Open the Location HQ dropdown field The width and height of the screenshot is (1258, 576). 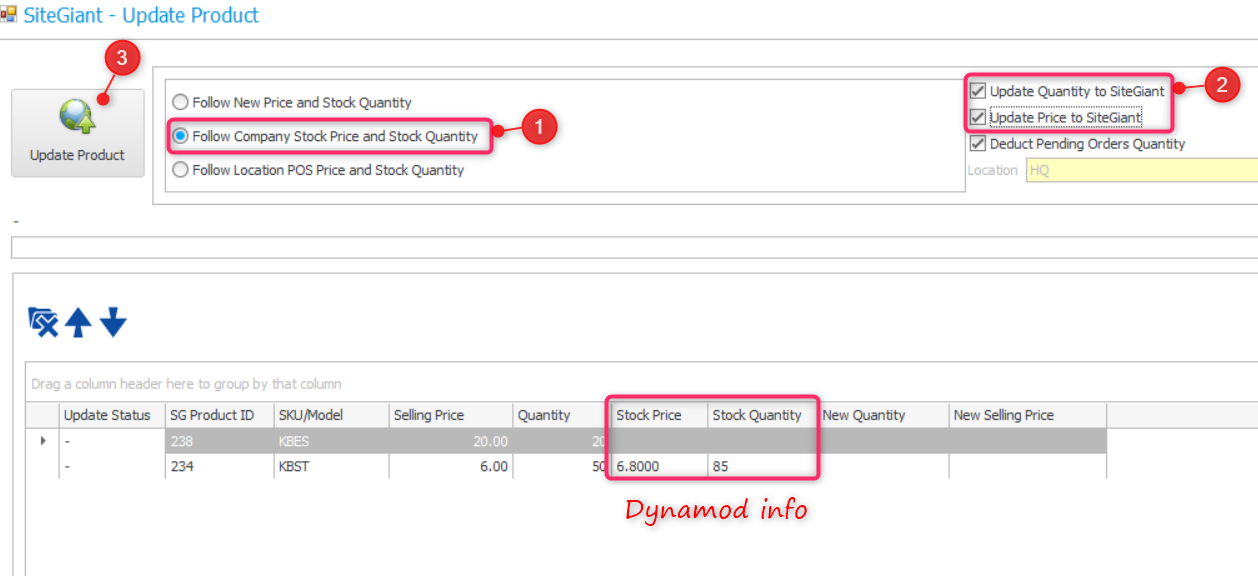click(x=1141, y=170)
